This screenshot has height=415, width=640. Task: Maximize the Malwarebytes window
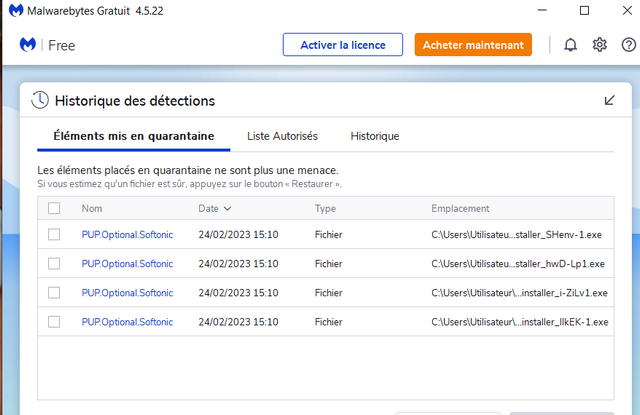[x=584, y=10]
